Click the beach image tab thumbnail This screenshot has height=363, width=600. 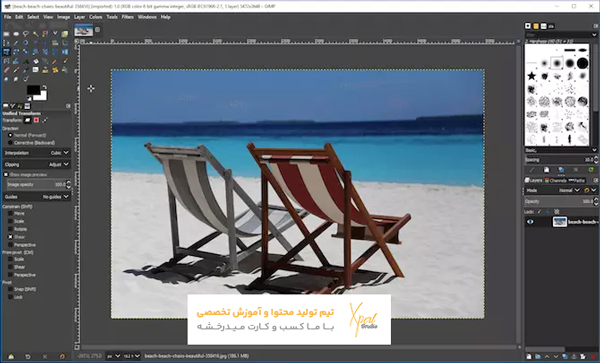tap(84, 30)
